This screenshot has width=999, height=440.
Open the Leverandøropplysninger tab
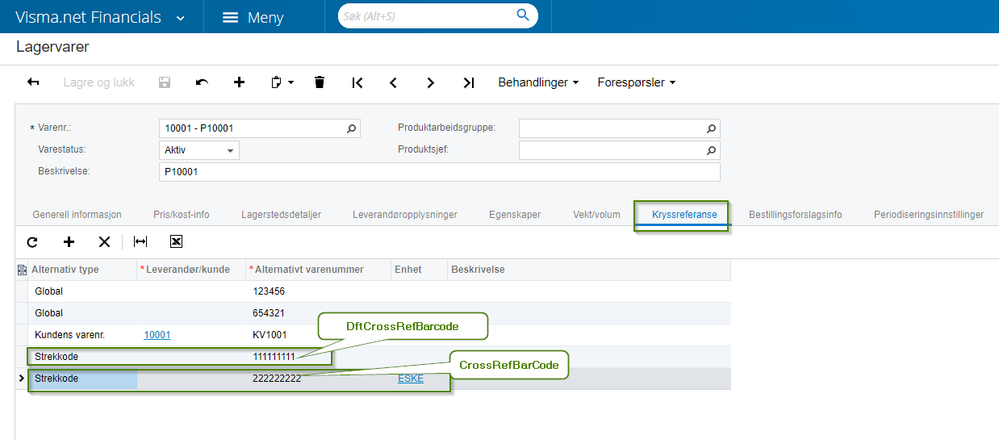tap(404, 214)
